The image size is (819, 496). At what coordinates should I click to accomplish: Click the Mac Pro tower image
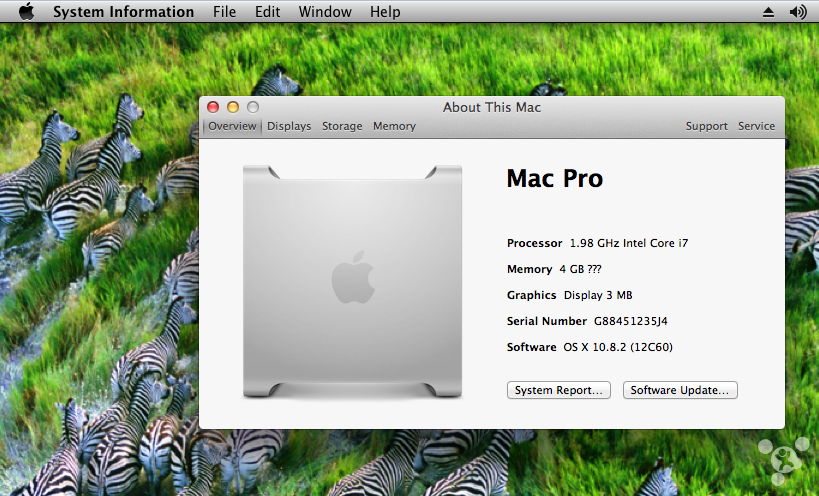coord(353,282)
